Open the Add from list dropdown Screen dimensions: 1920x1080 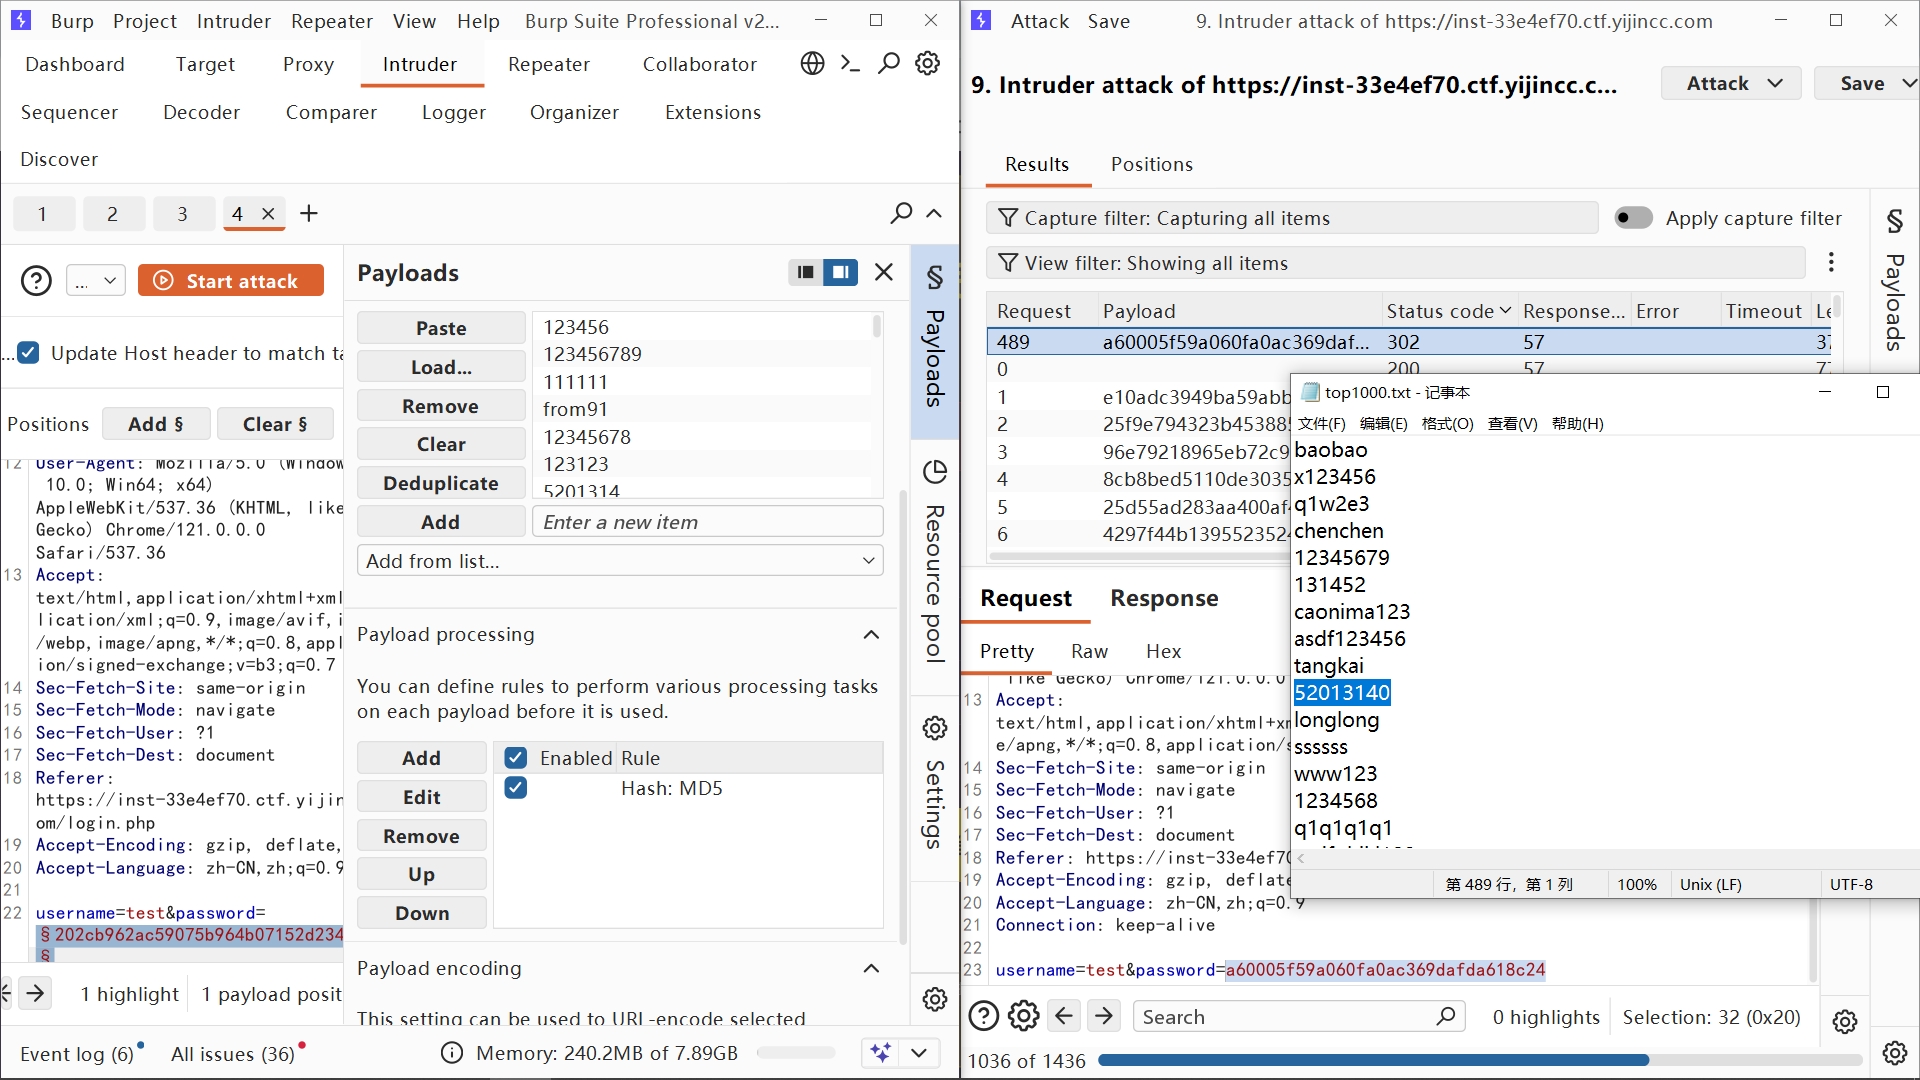(620, 561)
